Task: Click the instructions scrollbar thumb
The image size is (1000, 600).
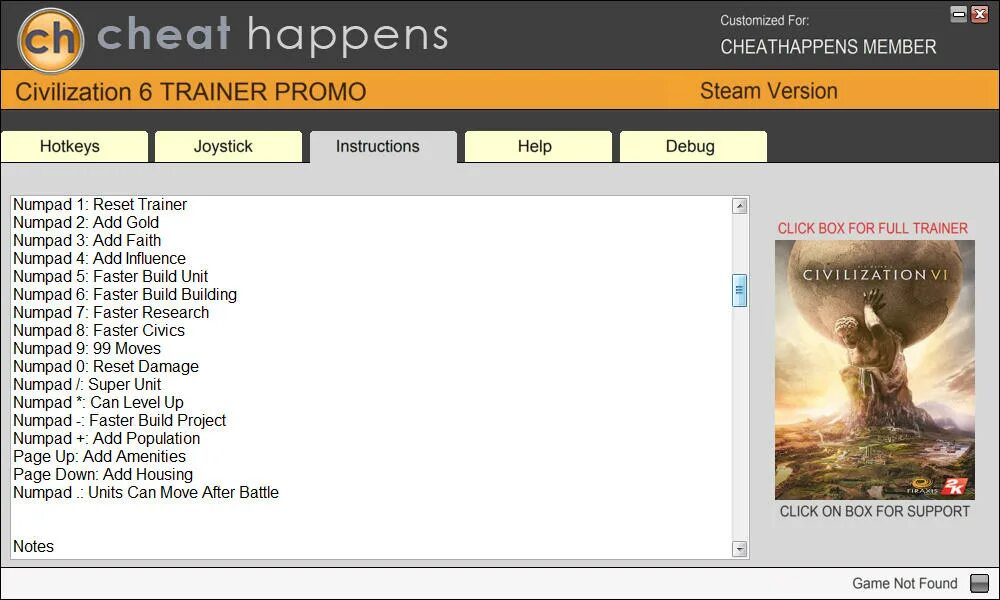Action: [x=740, y=291]
